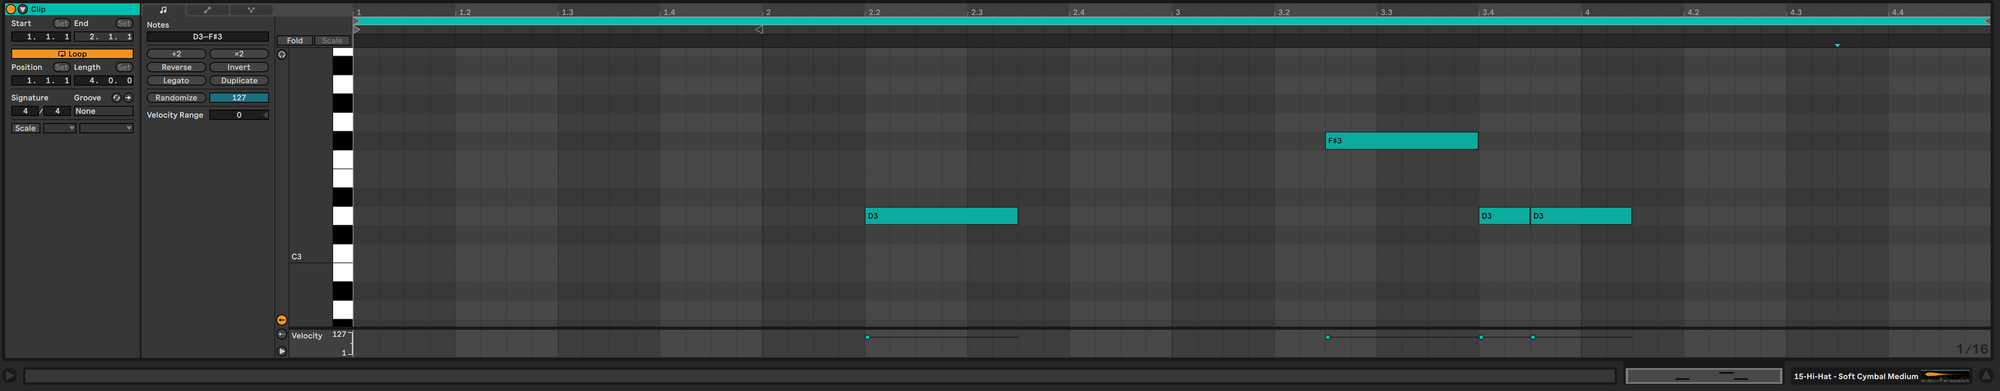
Task: Toggle the orange velocity lane show button
Action: point(282,320)
